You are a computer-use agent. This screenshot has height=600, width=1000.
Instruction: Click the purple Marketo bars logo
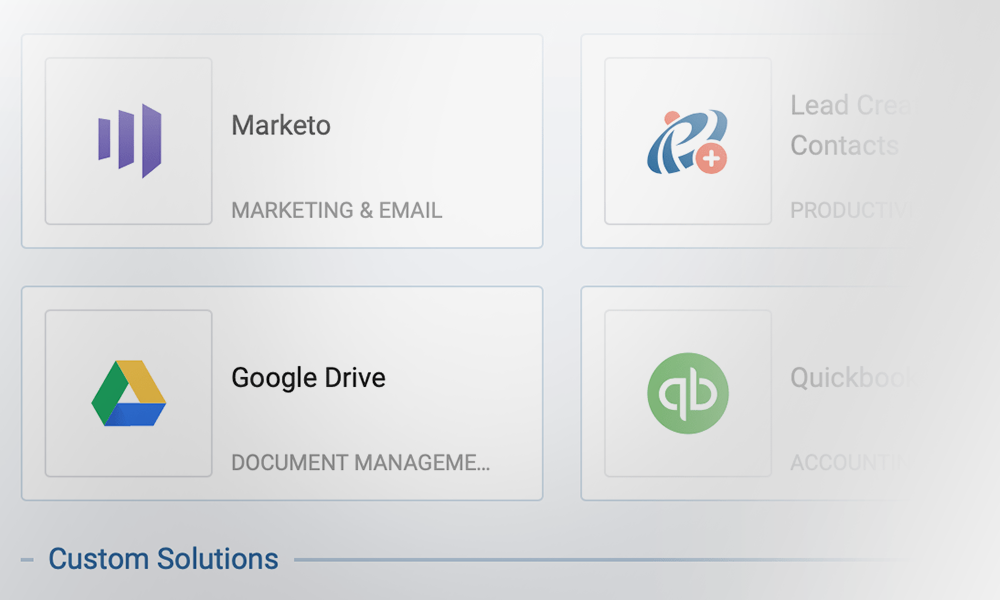click(x=130, y=140)
